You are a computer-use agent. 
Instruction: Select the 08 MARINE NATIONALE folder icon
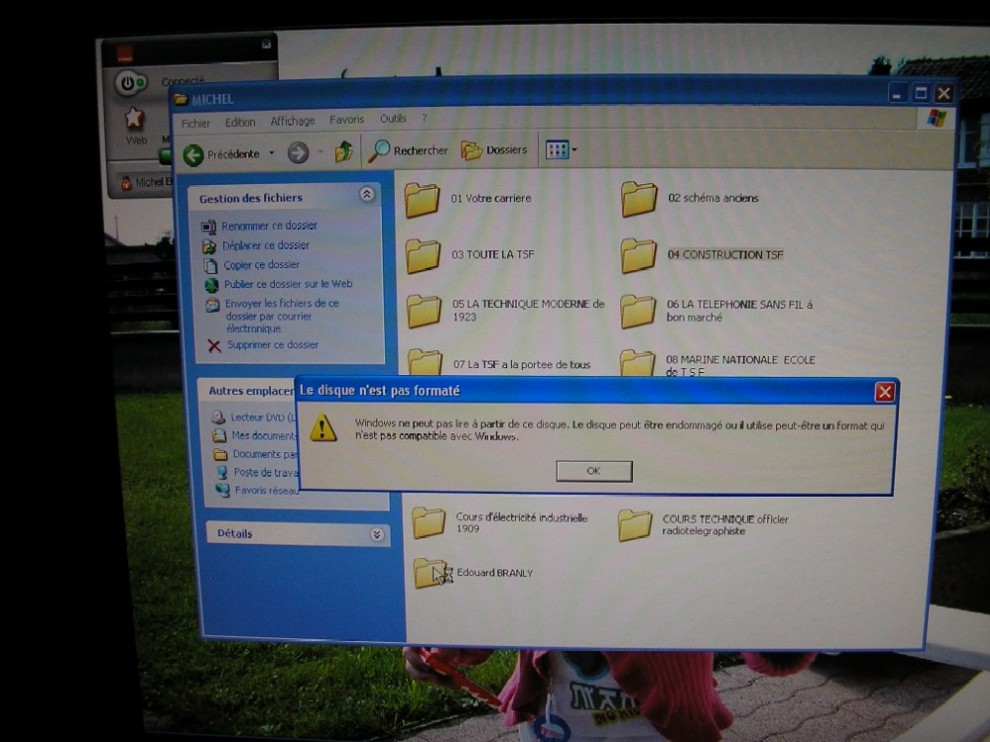[x=637, y=362]
